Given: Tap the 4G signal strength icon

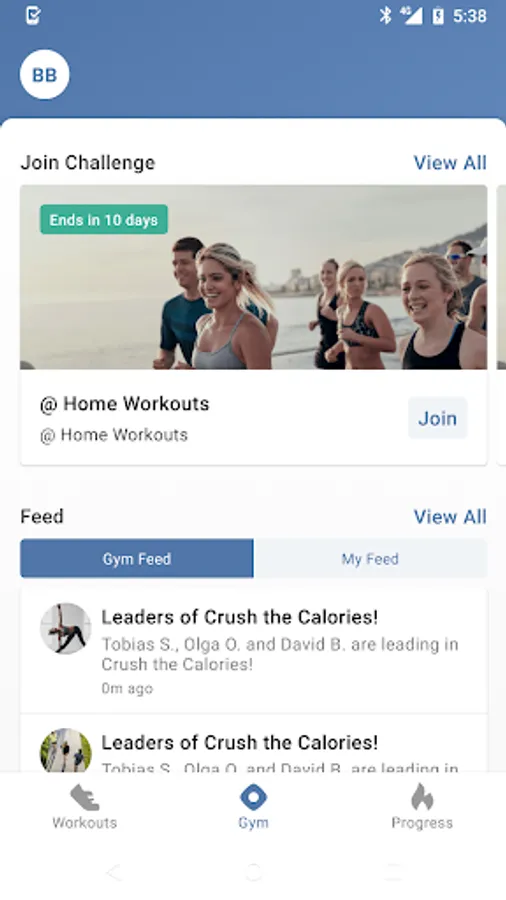Looking at the screenshot, I should pyautogui.click(x=411, y=15).
